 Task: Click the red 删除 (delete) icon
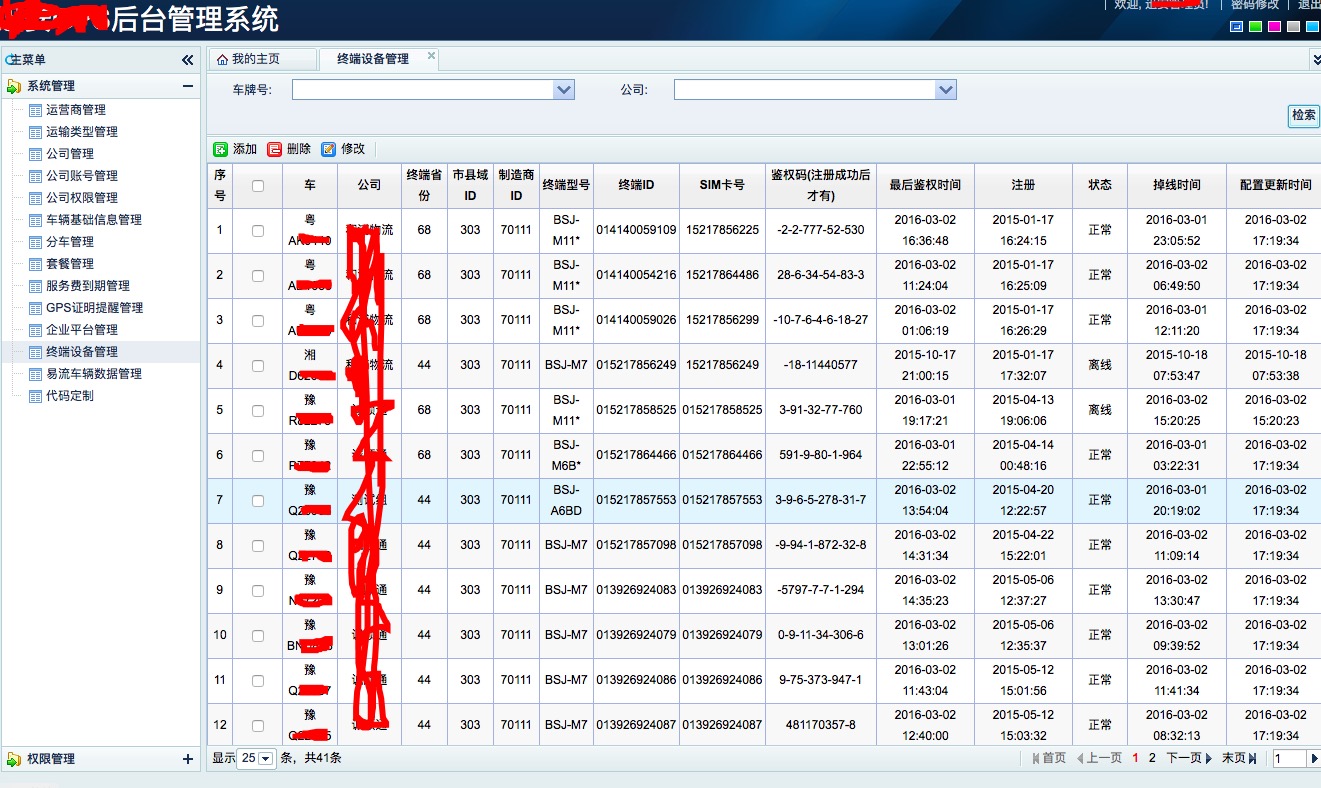click(x=274, y=149)
